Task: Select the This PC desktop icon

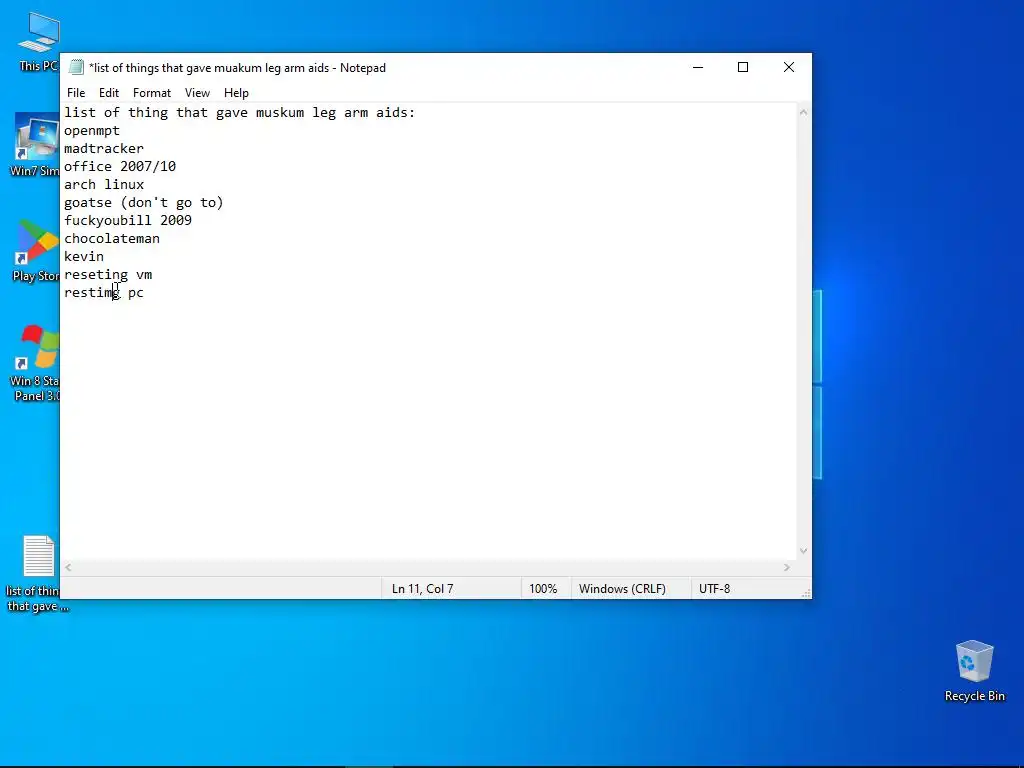Action: (39, 40)
